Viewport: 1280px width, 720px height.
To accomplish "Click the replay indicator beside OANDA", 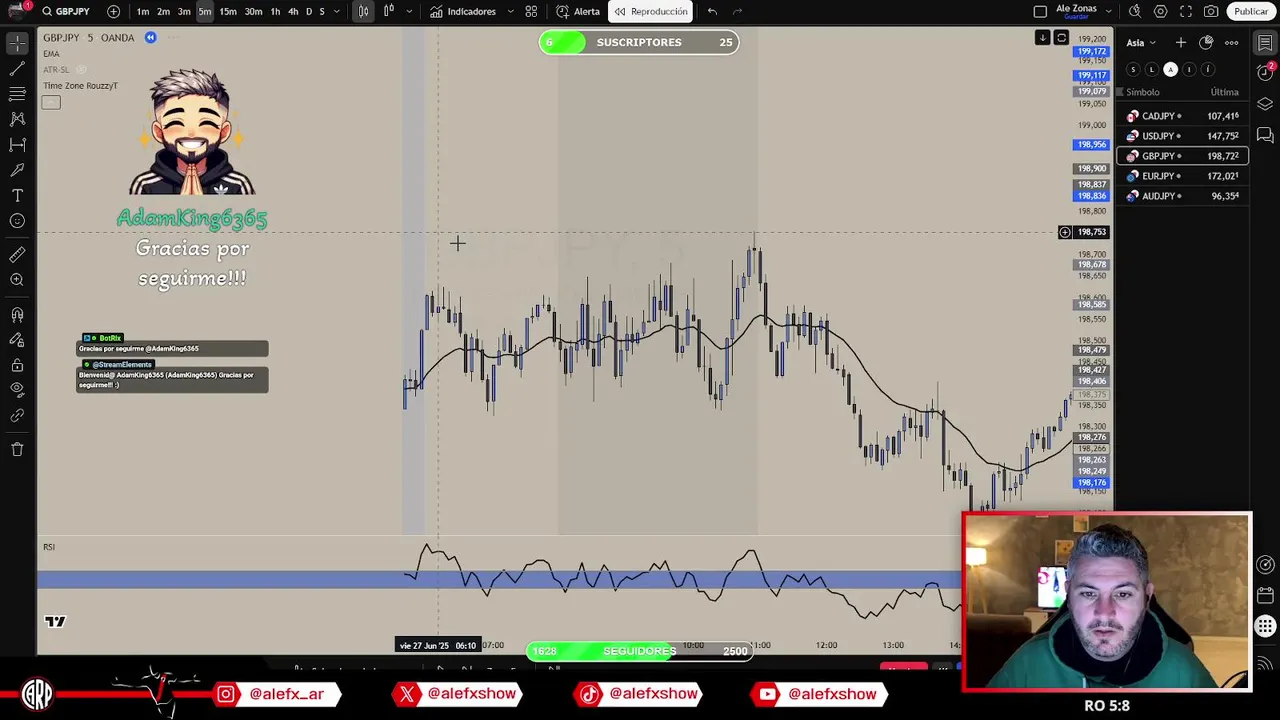I will pyautogui.click(x=150, y=38).
